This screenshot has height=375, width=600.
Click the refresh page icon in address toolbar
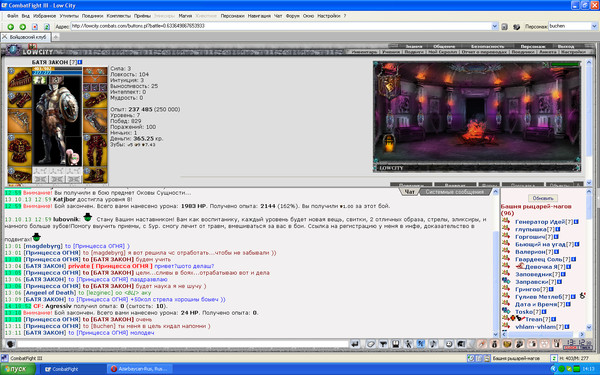pos(47,27)
